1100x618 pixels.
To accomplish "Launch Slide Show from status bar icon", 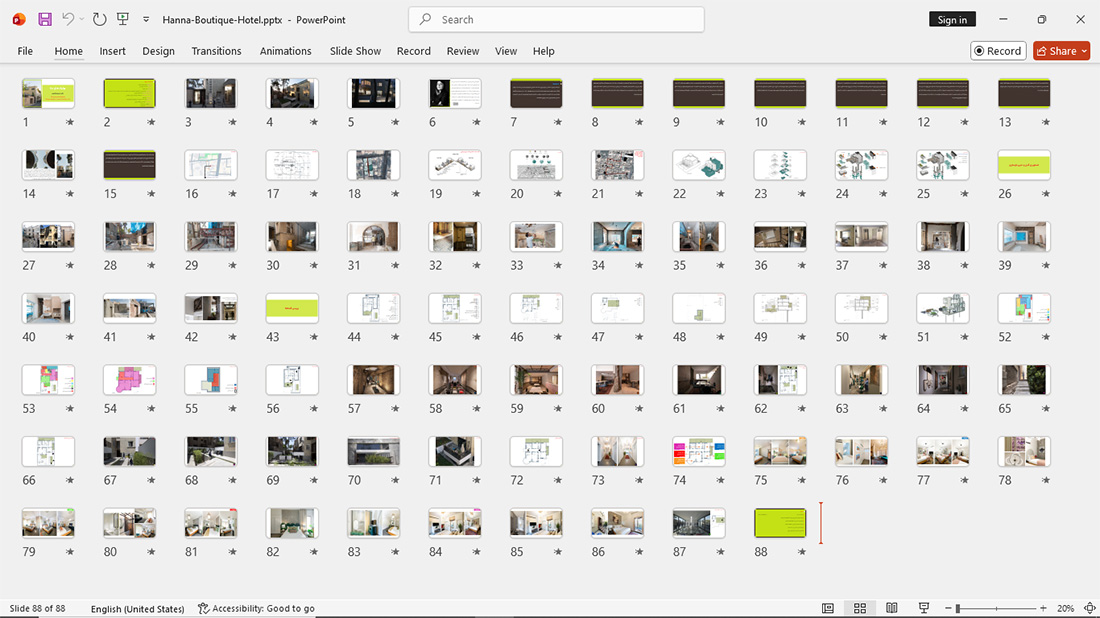I will coord(924,608).
